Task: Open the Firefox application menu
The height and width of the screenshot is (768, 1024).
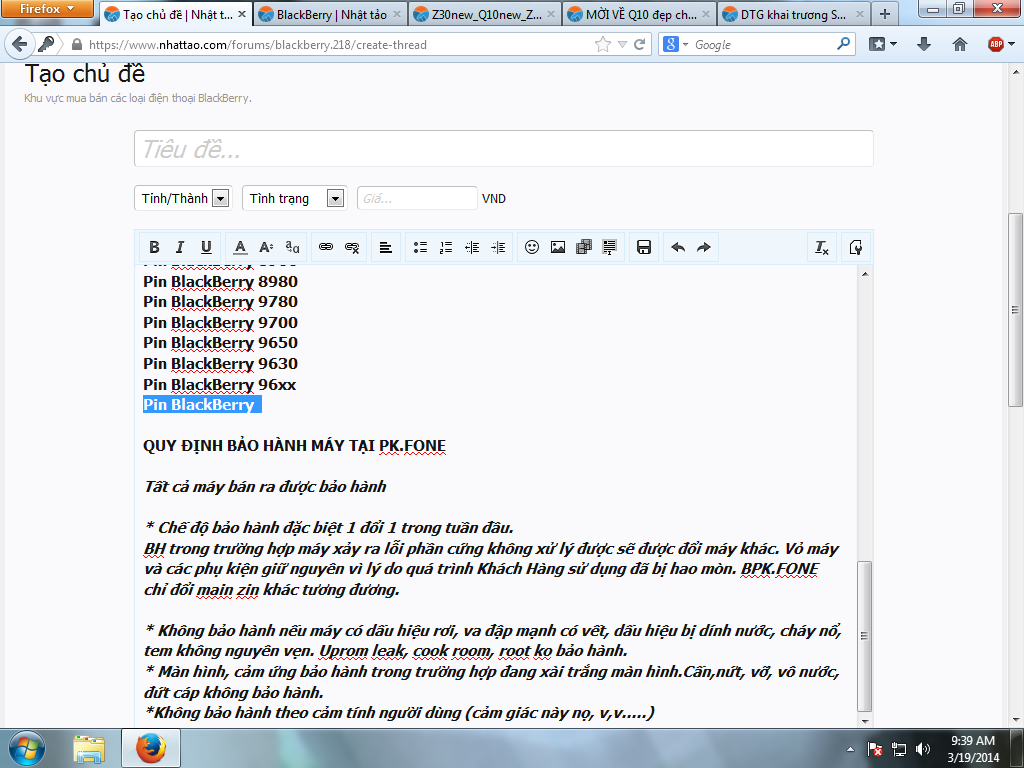Action: [47, 9]
